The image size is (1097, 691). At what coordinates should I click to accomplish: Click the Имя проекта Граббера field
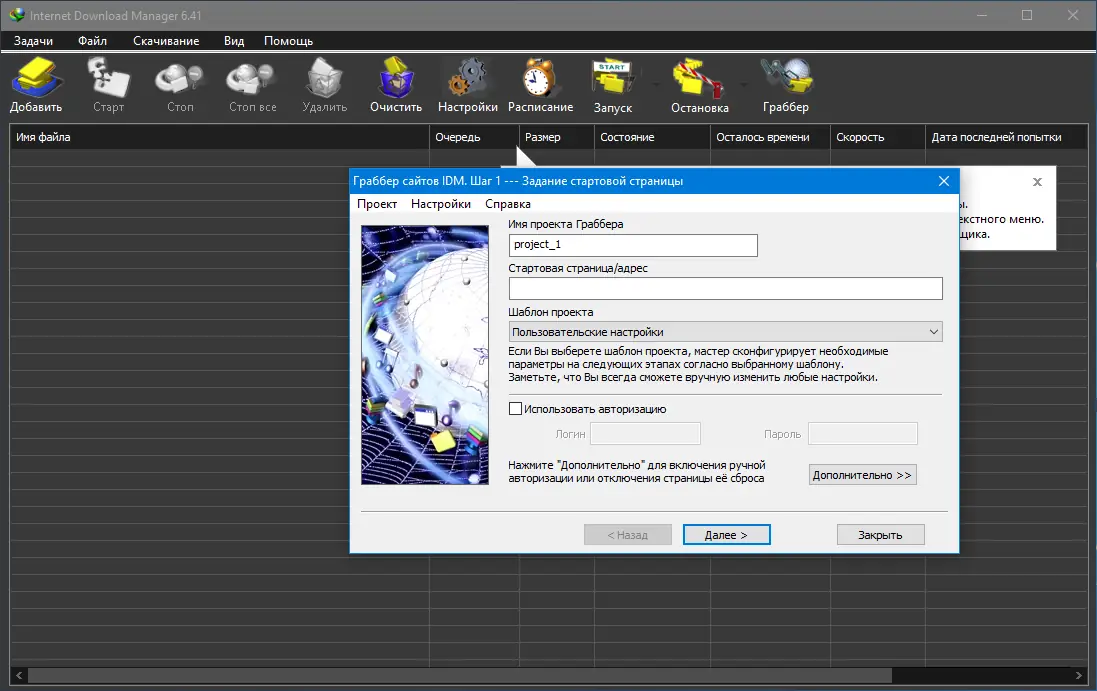coord(633,245)
